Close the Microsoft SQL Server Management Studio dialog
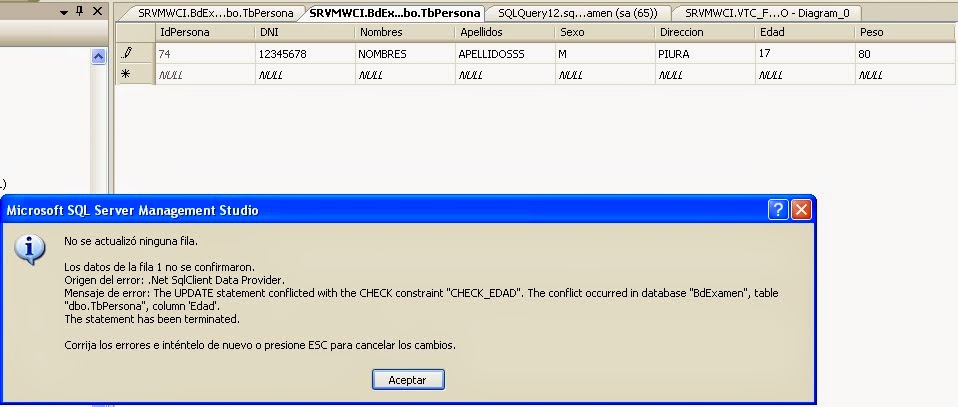Screen dimensions: 958x407 [x=801, y=210]
